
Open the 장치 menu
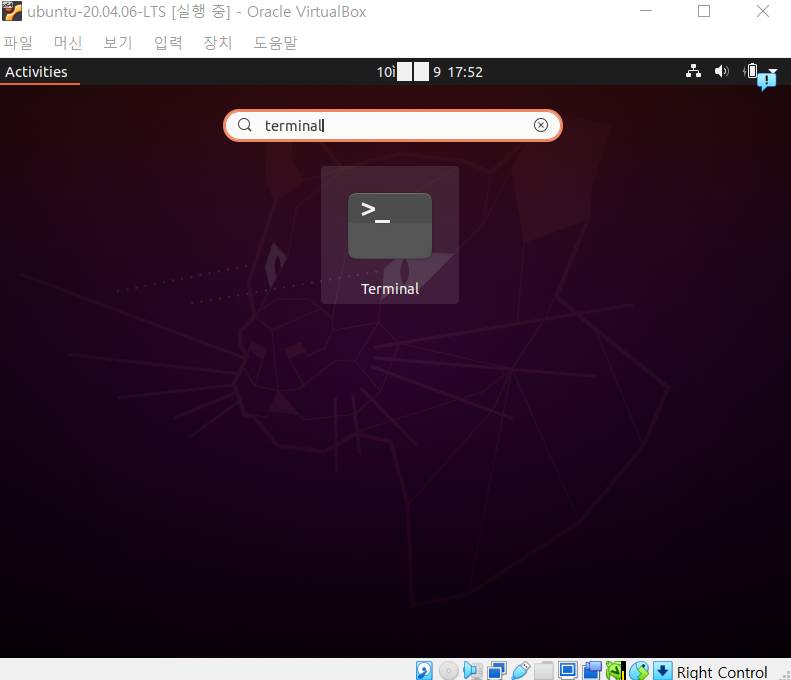[217, 42]
